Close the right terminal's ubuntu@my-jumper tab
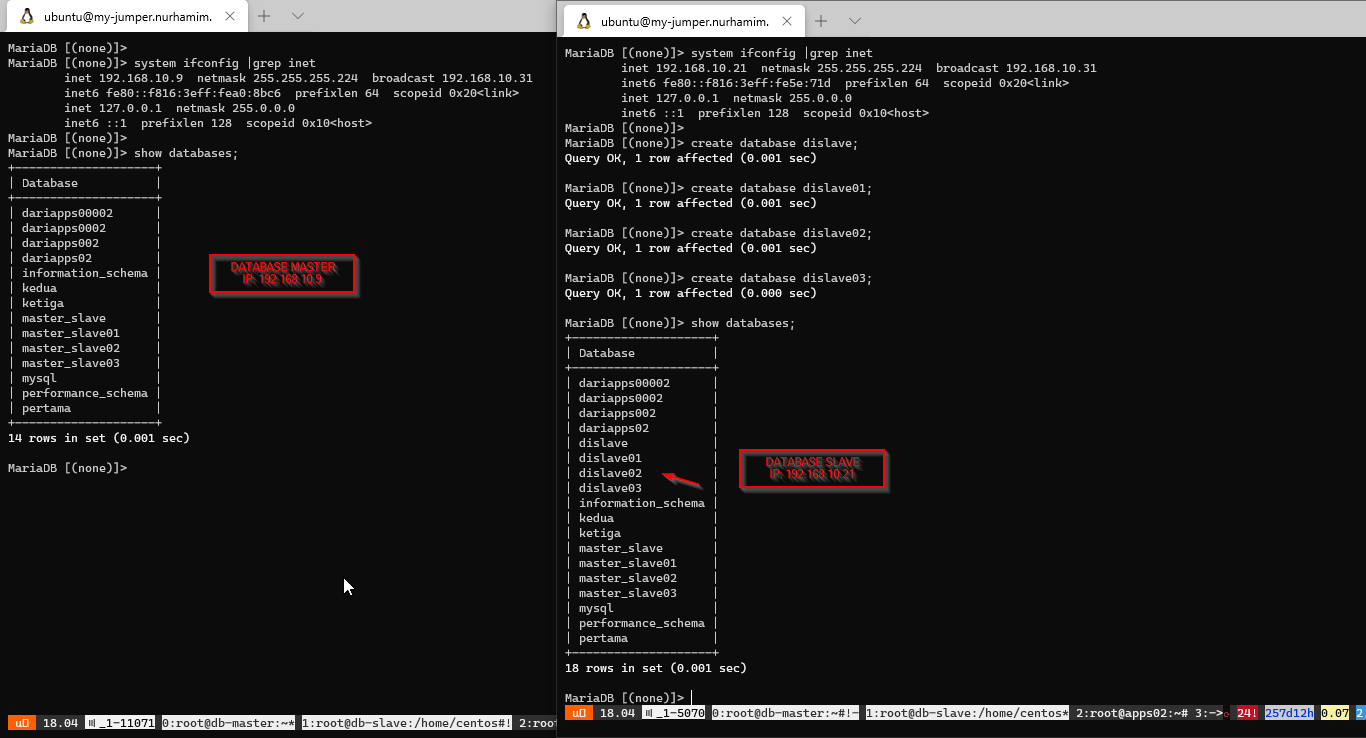Image resolution: width=1366 pixels, height=738 pixels. point(784,22)
